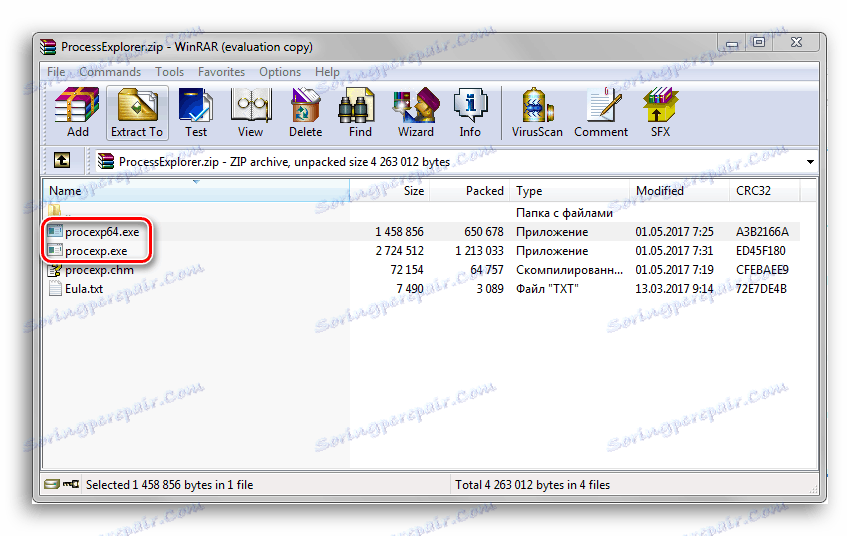The height and width of the screenshot is (536, 860).
Task: Click the key icon in status bar
Action: 71,484
